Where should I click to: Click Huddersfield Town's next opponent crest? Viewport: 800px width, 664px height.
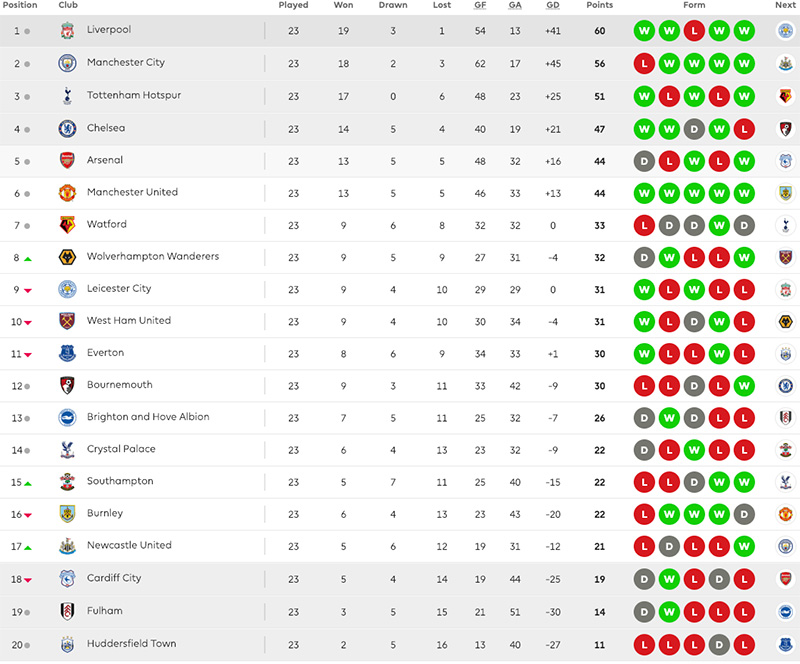click(786, 643)
